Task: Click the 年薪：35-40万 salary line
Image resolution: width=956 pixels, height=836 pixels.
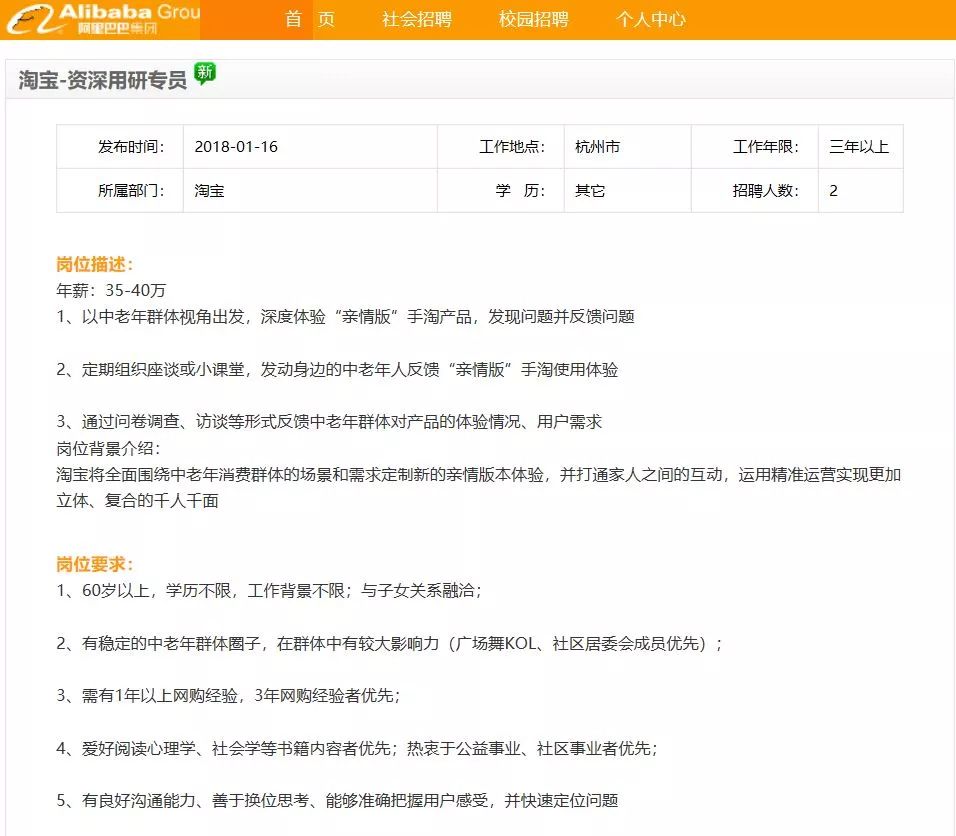Action: tap(111, 290)
